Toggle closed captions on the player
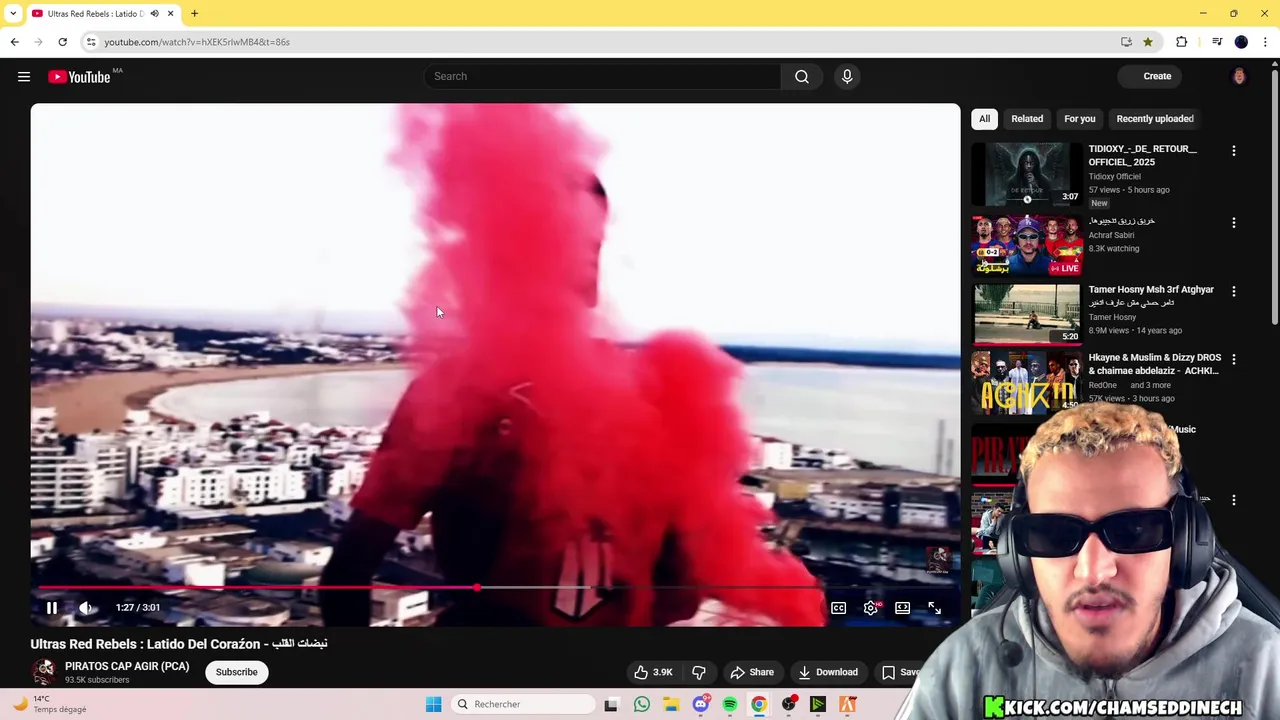 (839, 608)
